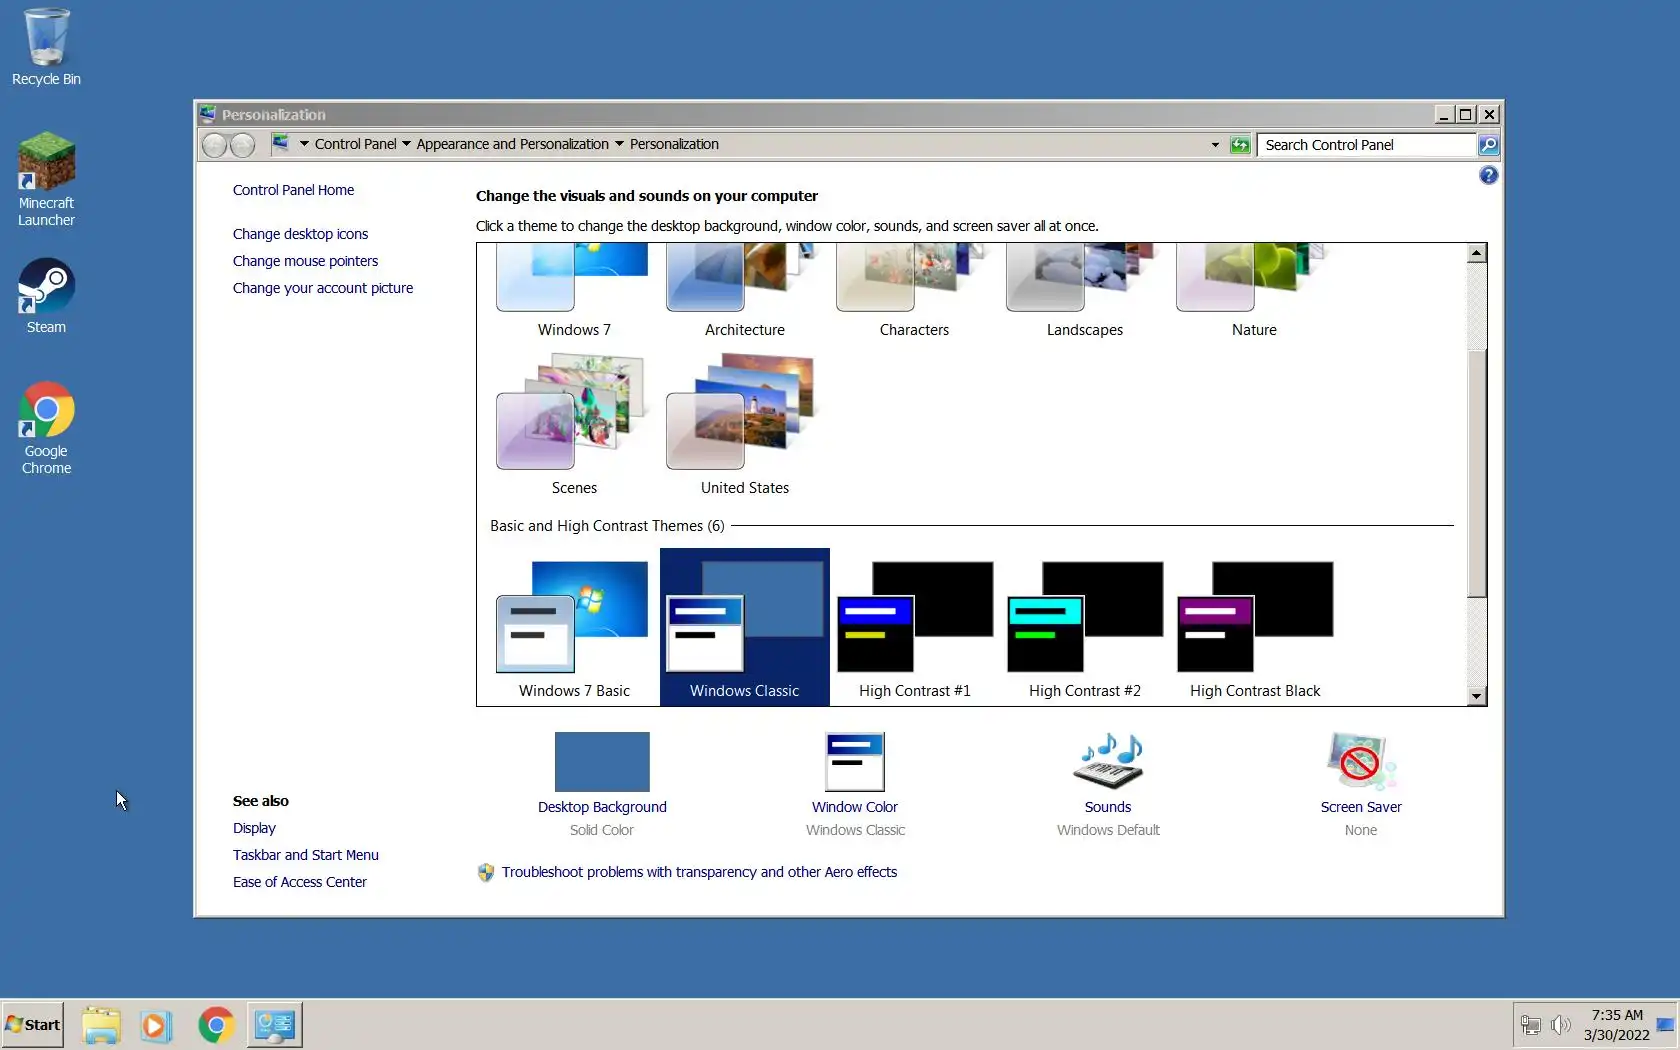1680x1050 pixels.
Task: Open the Change mouse pointers link
Action: click(305, 261)
